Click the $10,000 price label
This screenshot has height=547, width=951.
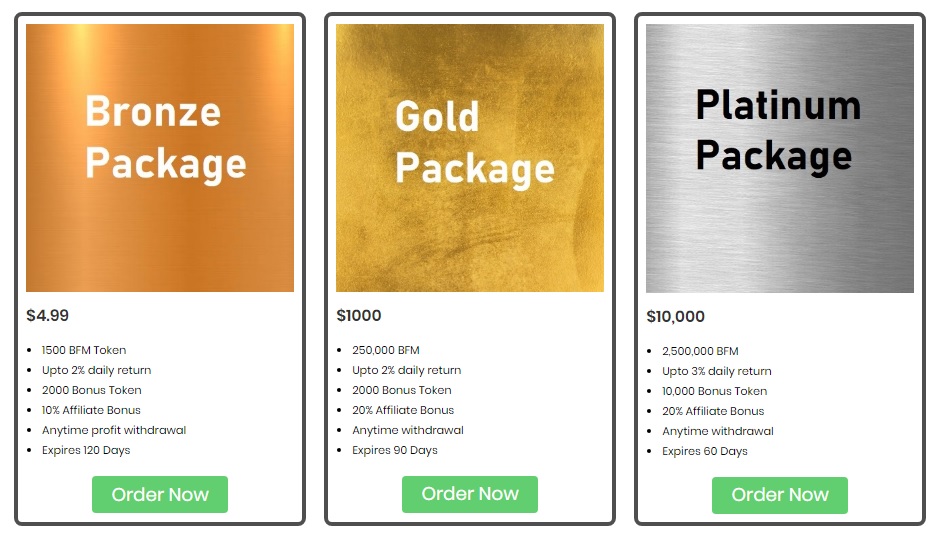click(x=676, y=317)
